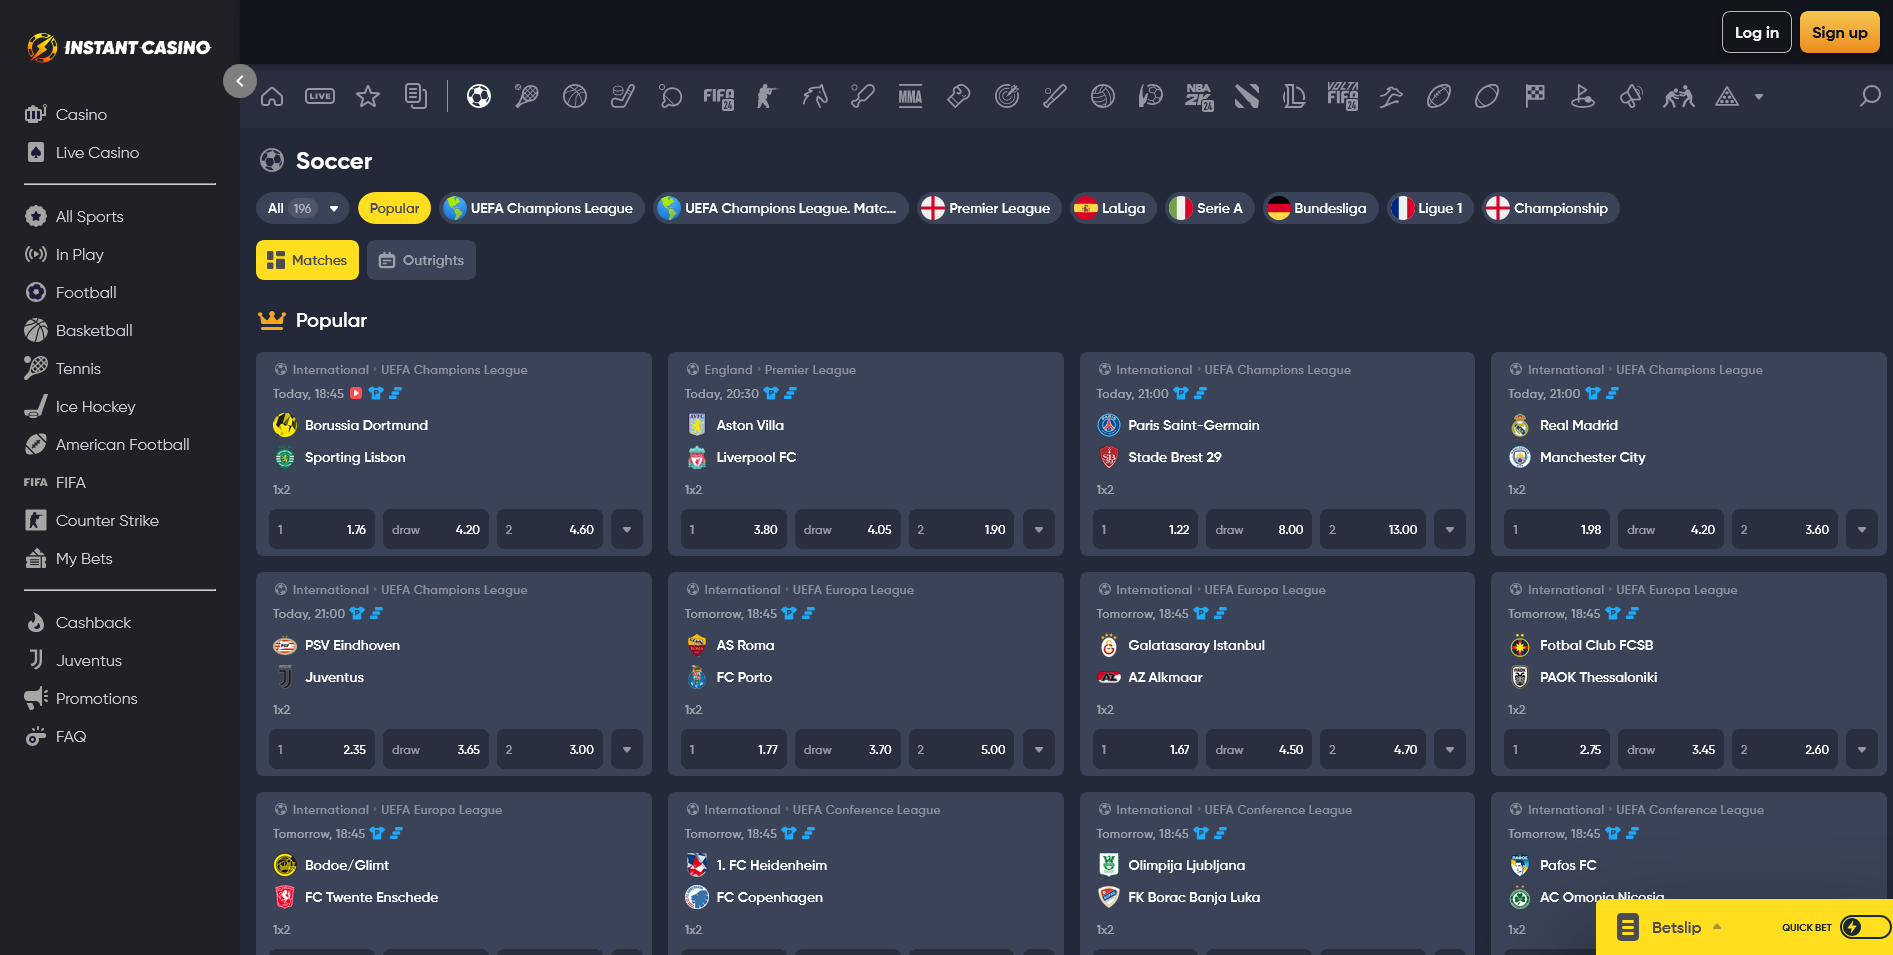The width and height of the screenshot is (1893, 955).
Task: Expand more markets for Aston Villa match
Action: (1039, 530)
